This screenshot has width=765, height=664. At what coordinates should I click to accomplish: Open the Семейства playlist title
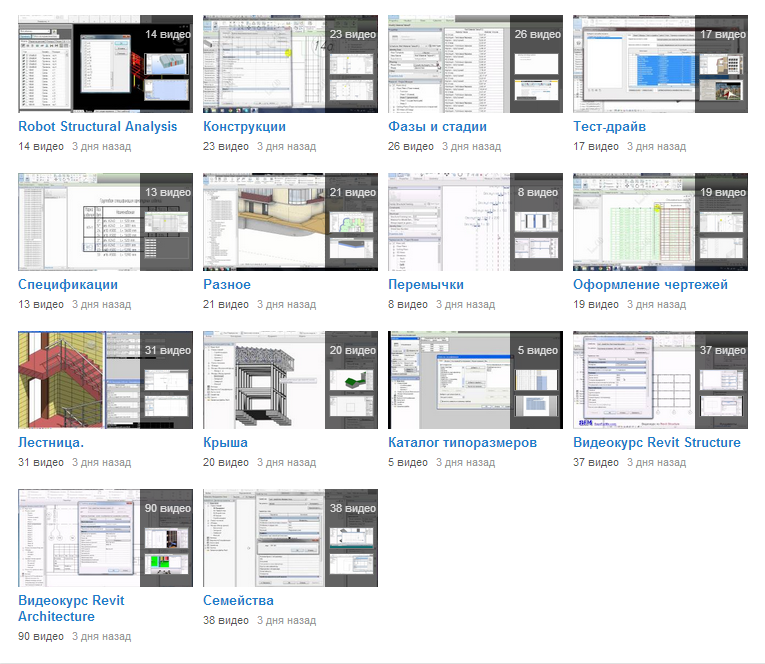click(238, 601)
